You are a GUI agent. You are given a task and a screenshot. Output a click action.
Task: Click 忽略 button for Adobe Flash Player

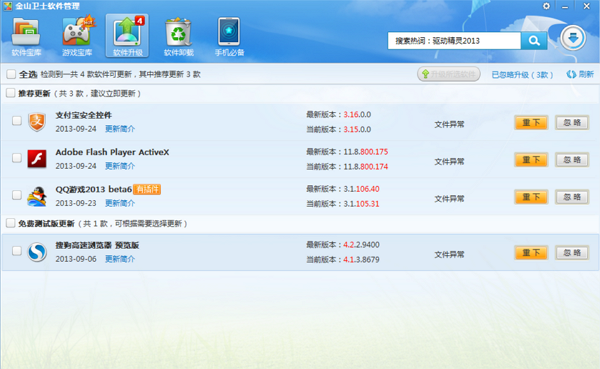click(x=572, y=160)
